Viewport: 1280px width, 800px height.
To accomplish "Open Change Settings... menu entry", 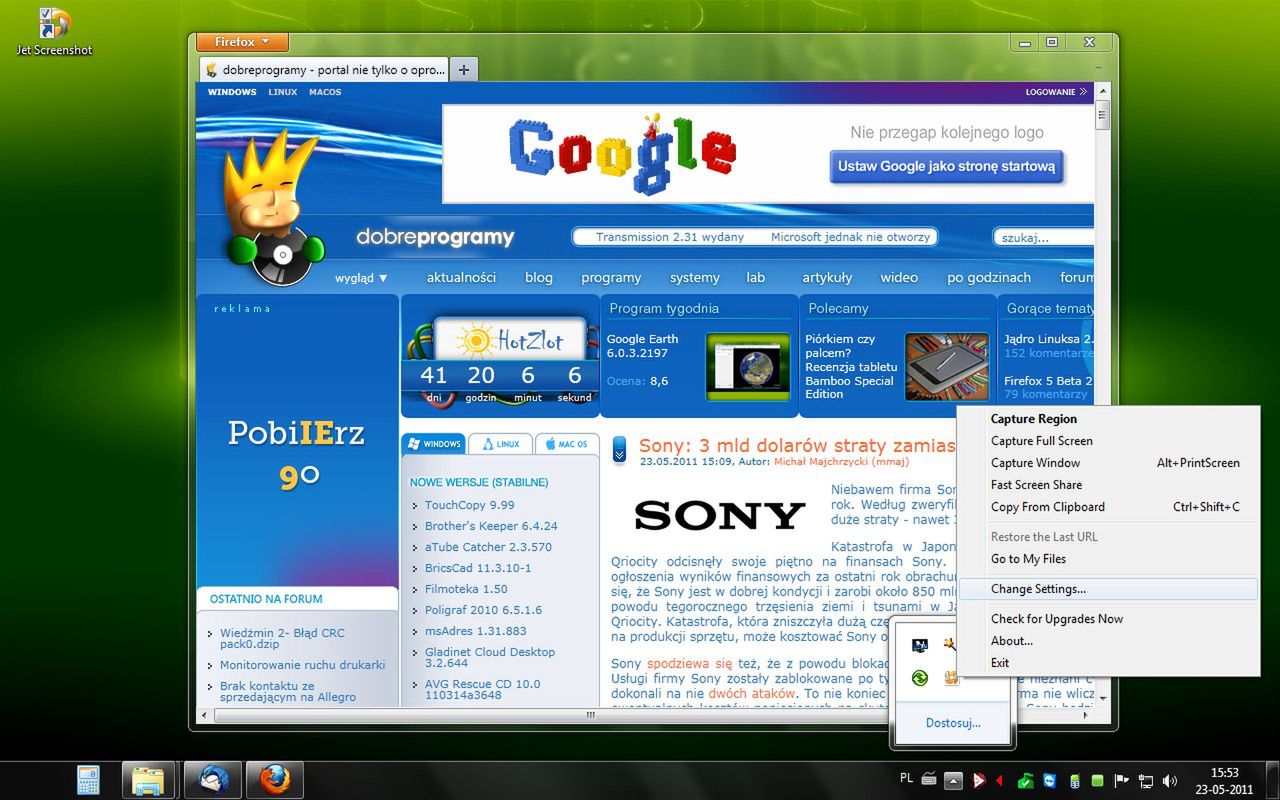I will click(x=1108, y=589).
